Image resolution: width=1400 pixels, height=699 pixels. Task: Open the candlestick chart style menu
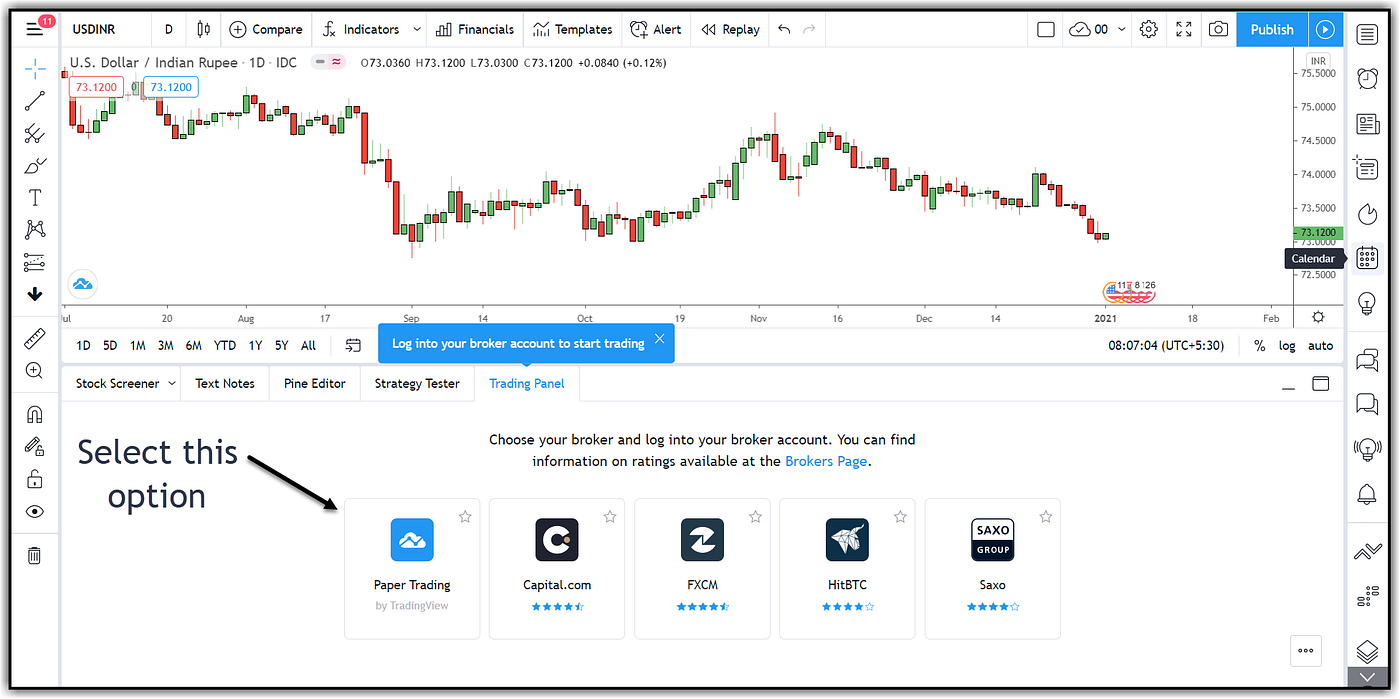204,29
